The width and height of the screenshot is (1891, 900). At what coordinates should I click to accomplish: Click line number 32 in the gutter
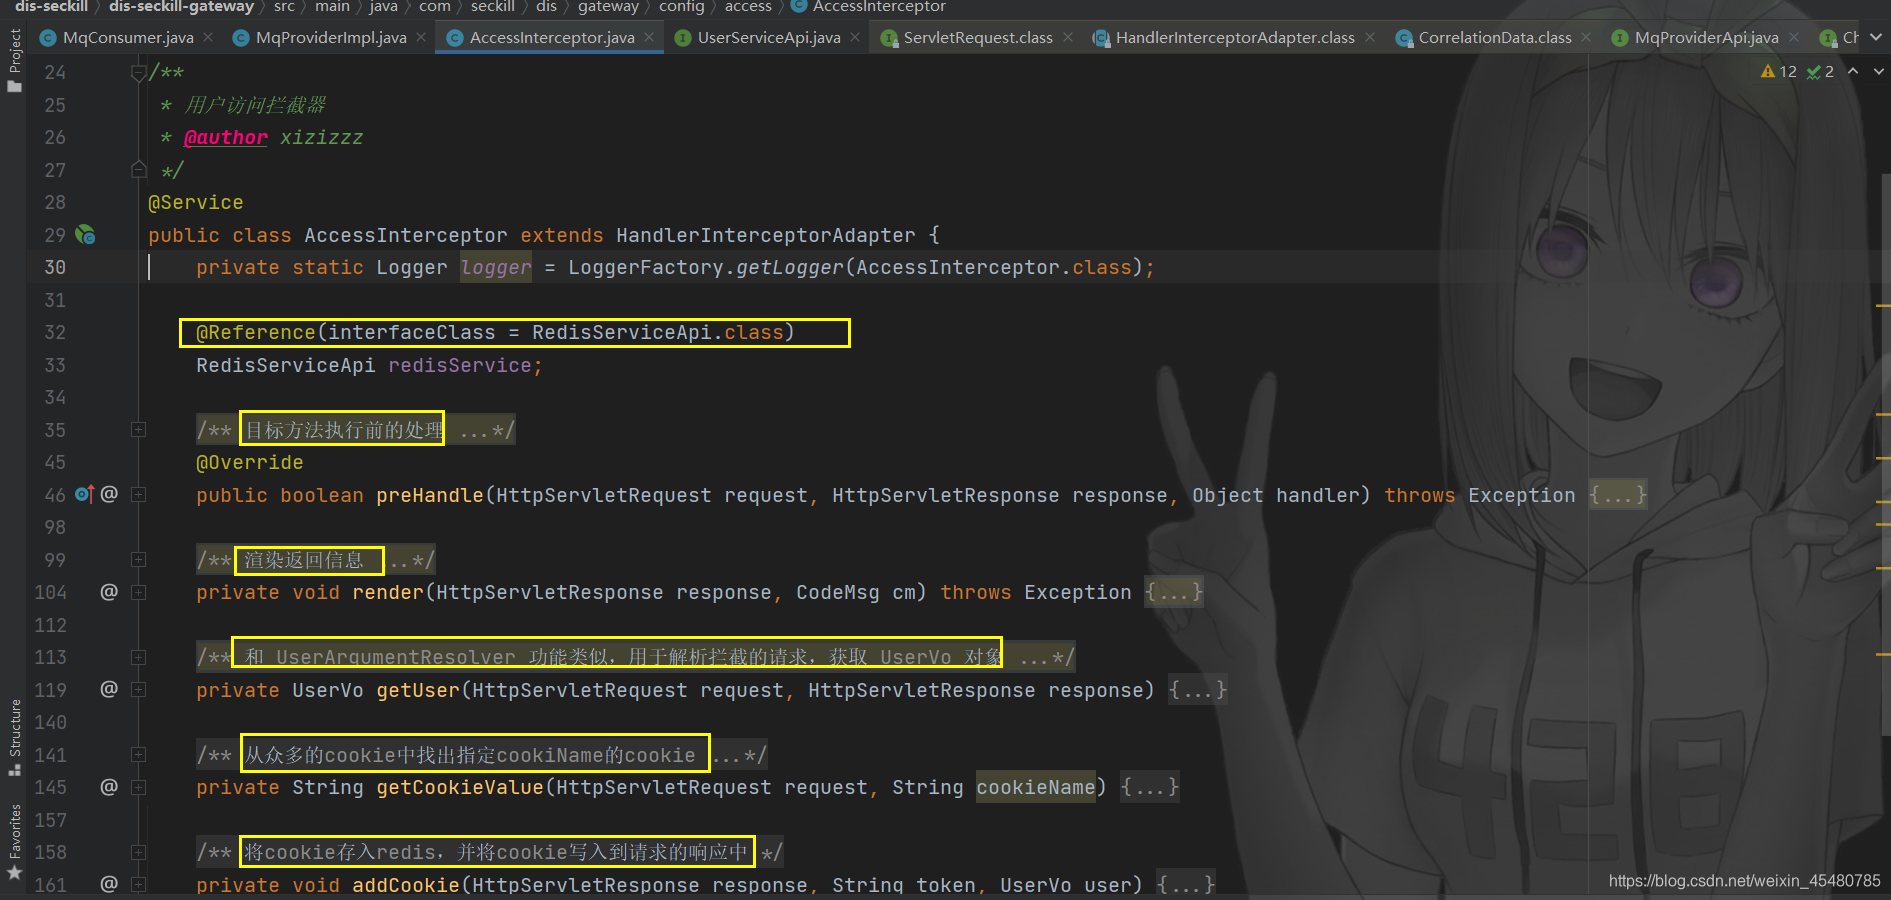pos(55,332)
